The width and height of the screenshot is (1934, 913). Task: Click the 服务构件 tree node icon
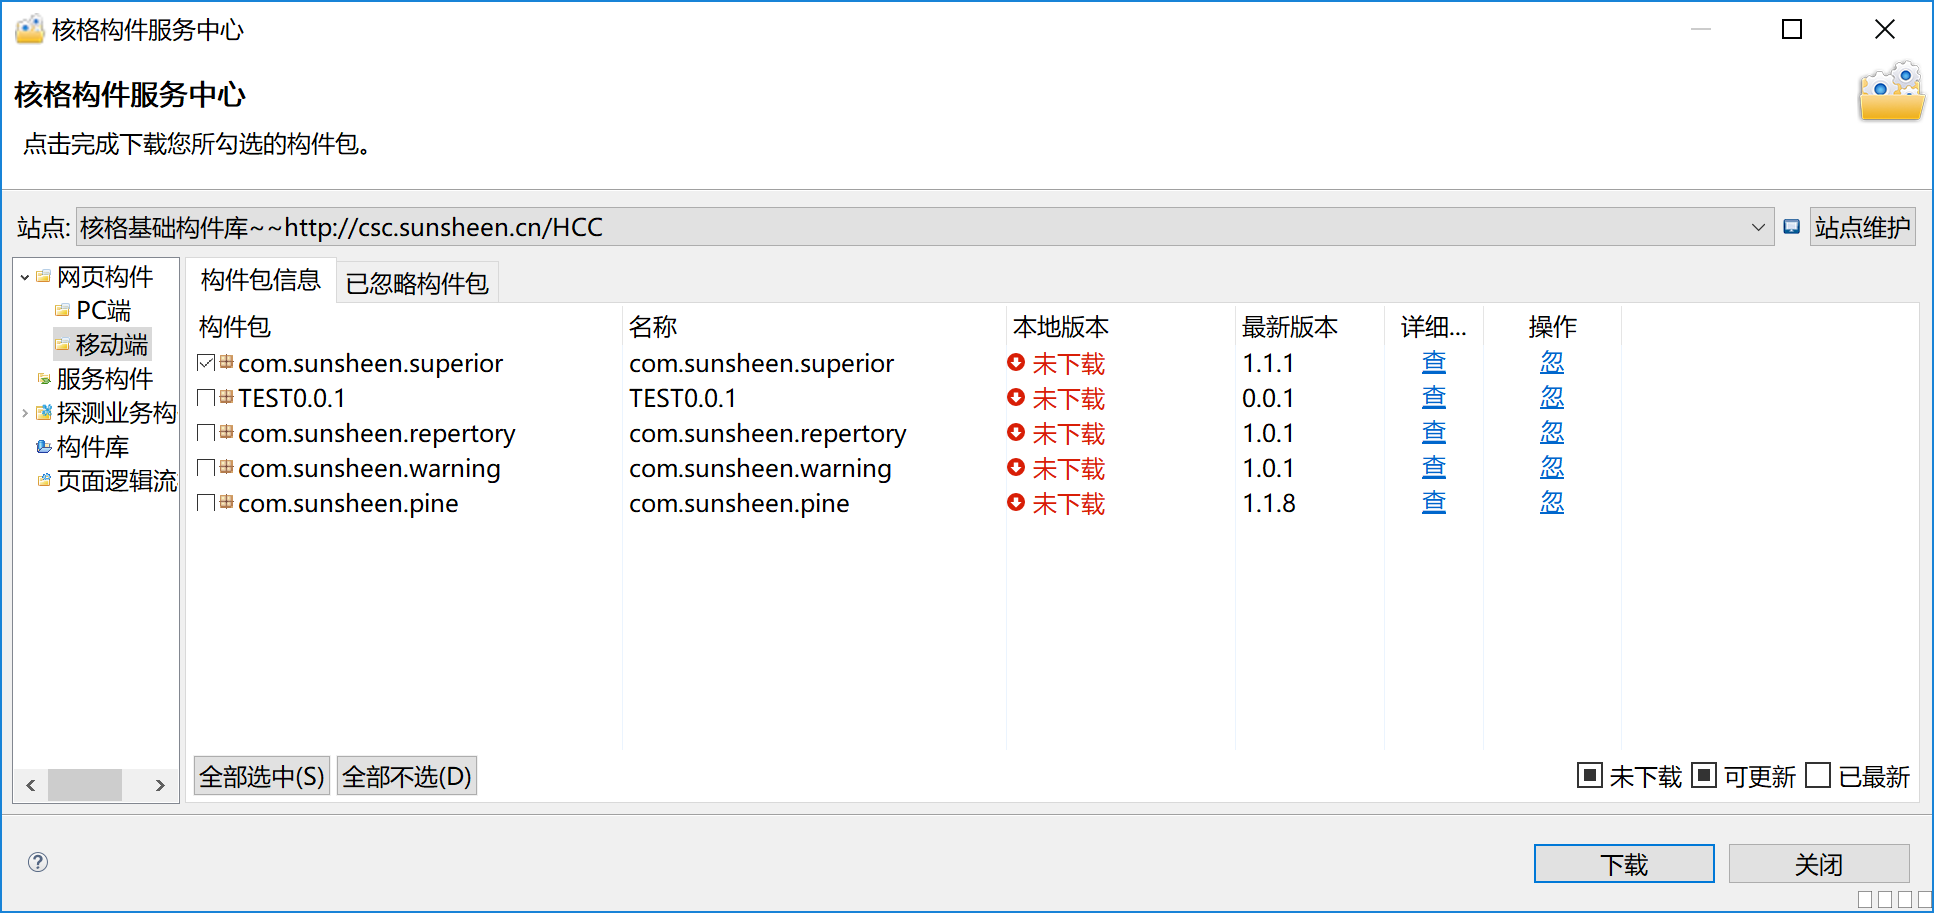(43, 379)
